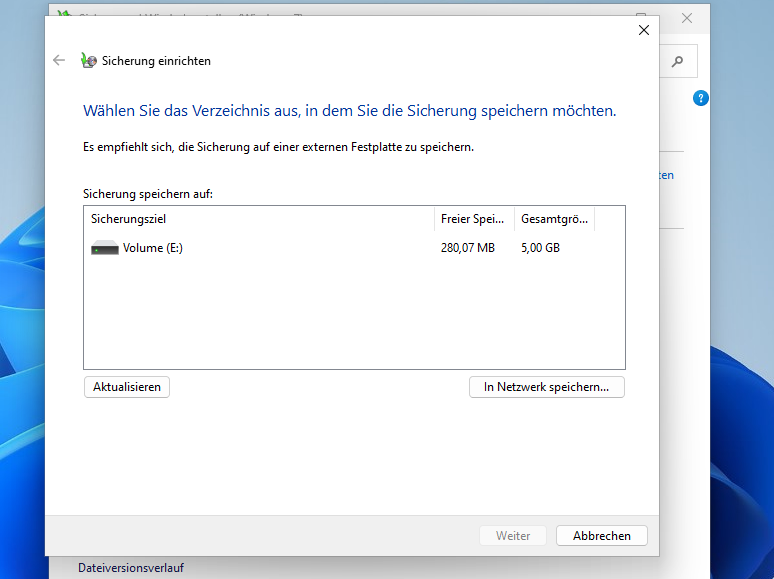Screen dimensions: 774x579
Task: Click the background Control Panel window icon
Action: pos(64,16)
